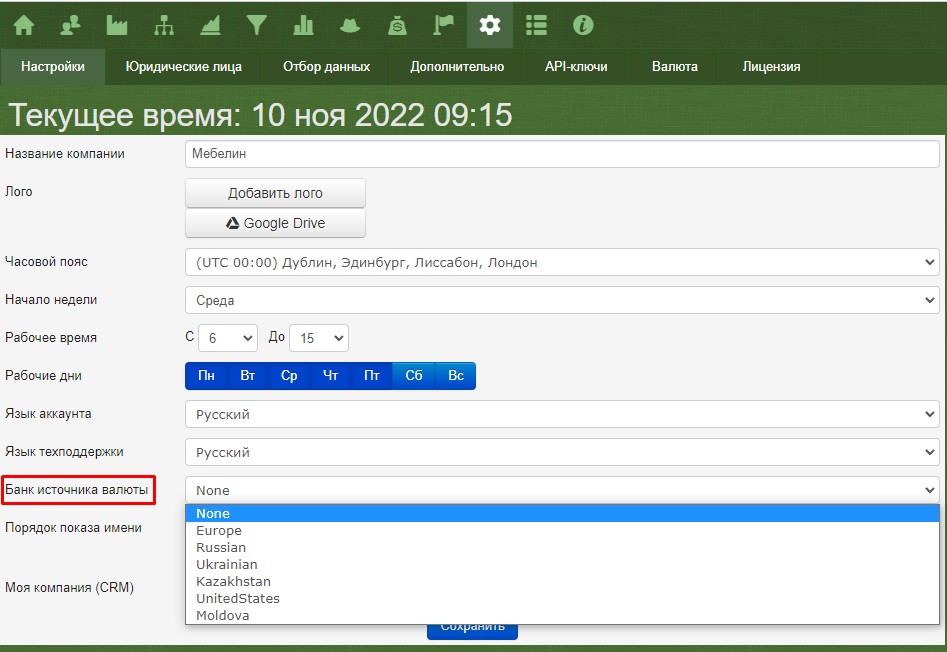Toggle Вт working day

(x=248, y=376)
